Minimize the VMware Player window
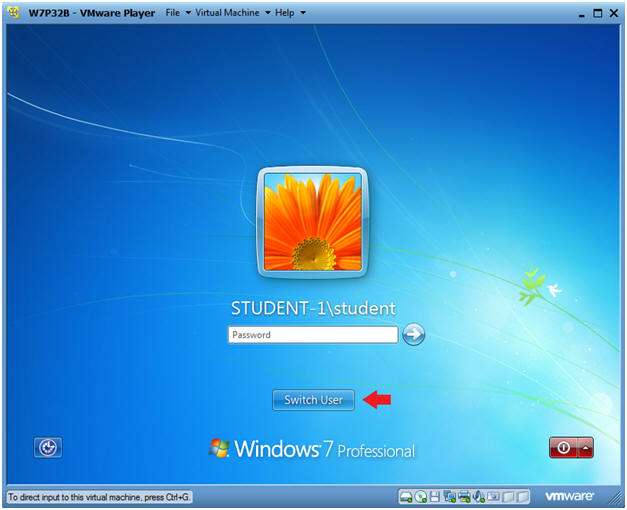The height and width of the screenshot is (510, 627). tap(581, 14)
